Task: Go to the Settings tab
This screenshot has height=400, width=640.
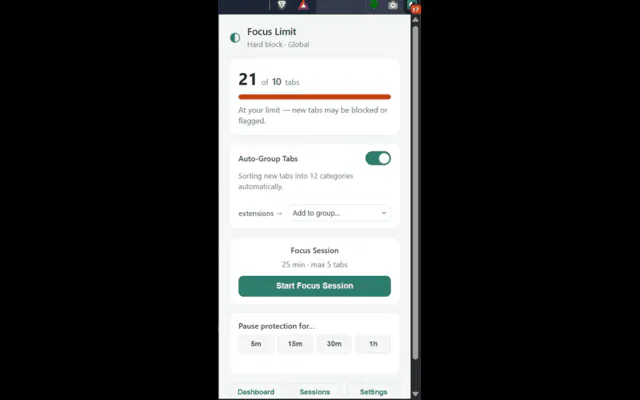Action: 373,392
